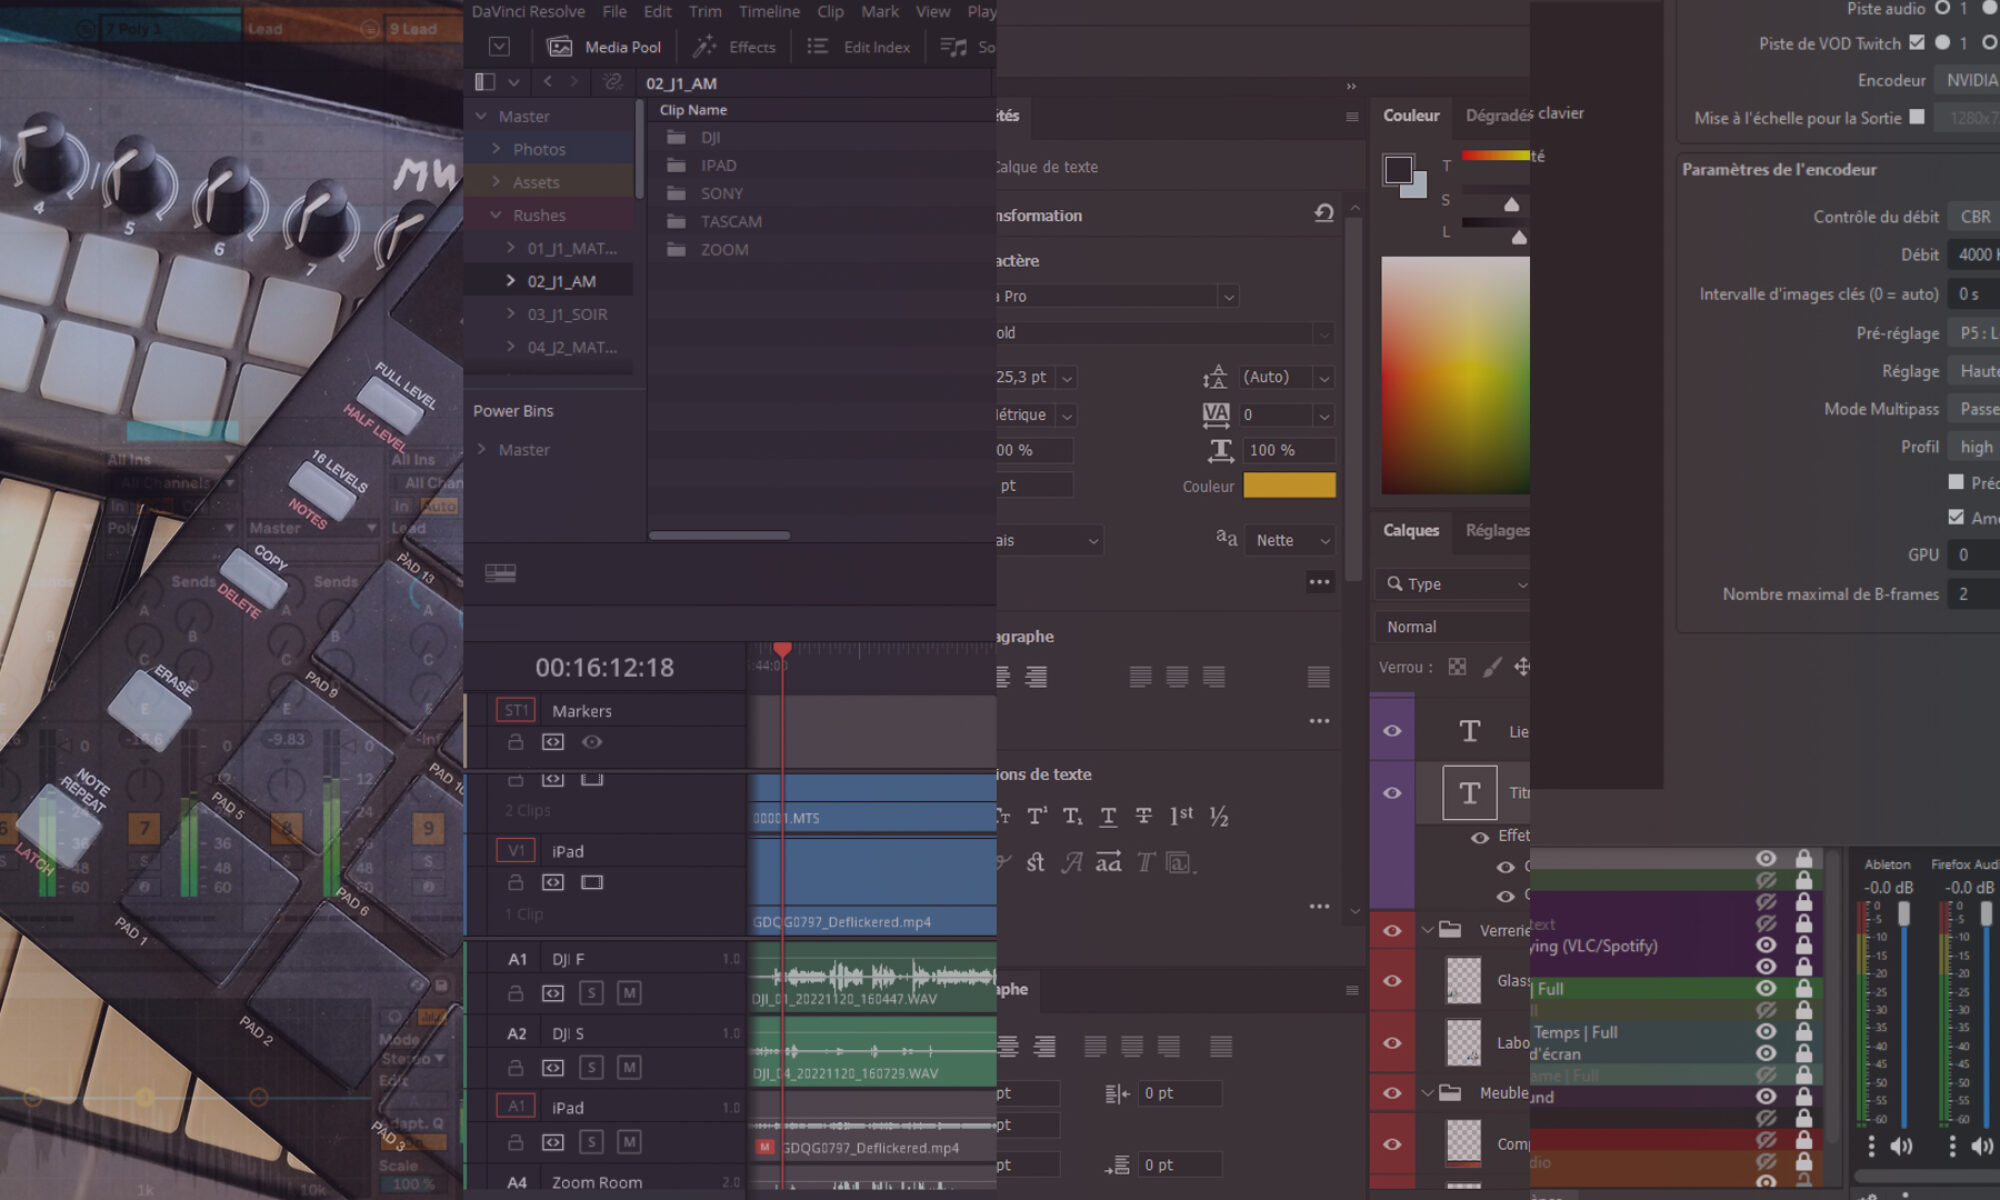Mute Ableton speaker icon in OBS mixer

point(1901,1146)
